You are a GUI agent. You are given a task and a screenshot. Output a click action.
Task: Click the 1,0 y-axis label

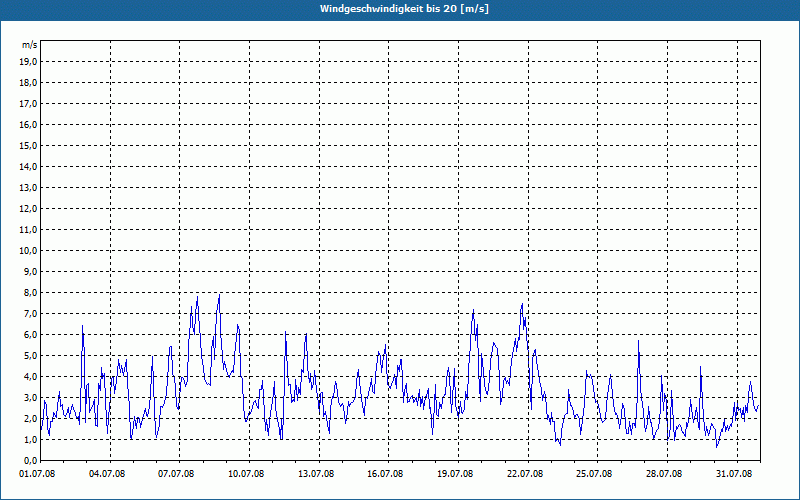31,439
